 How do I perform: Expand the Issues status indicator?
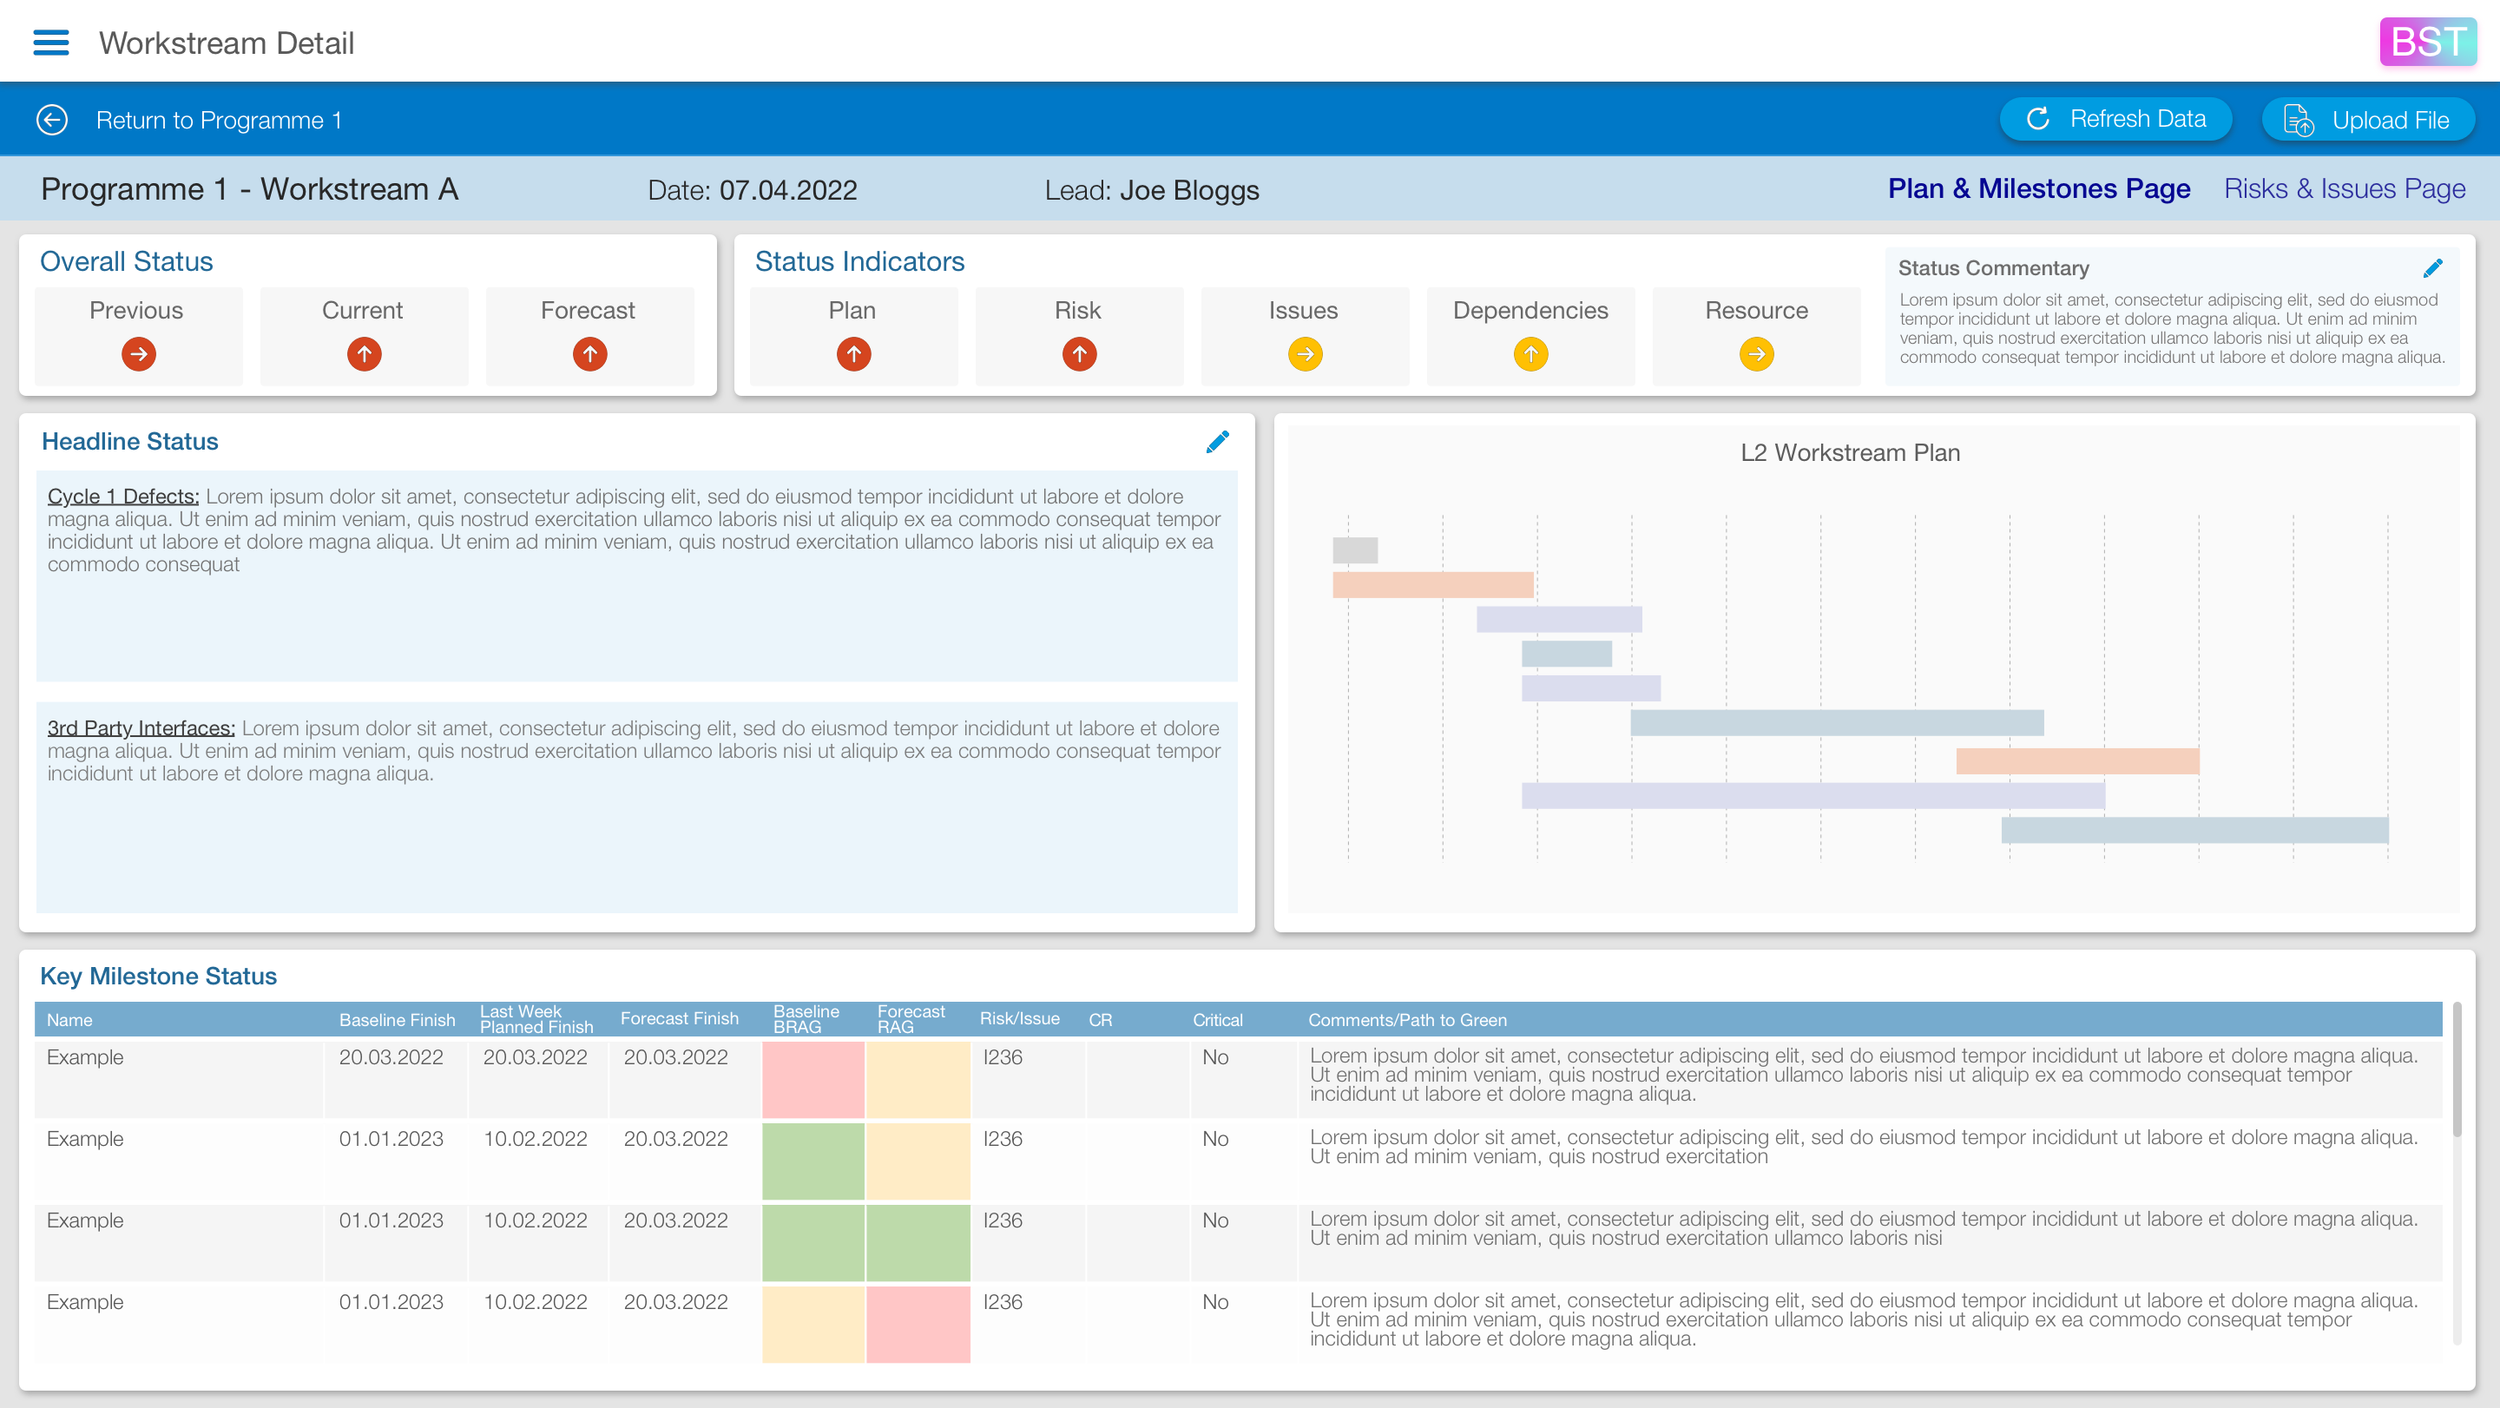[1304, 353]
